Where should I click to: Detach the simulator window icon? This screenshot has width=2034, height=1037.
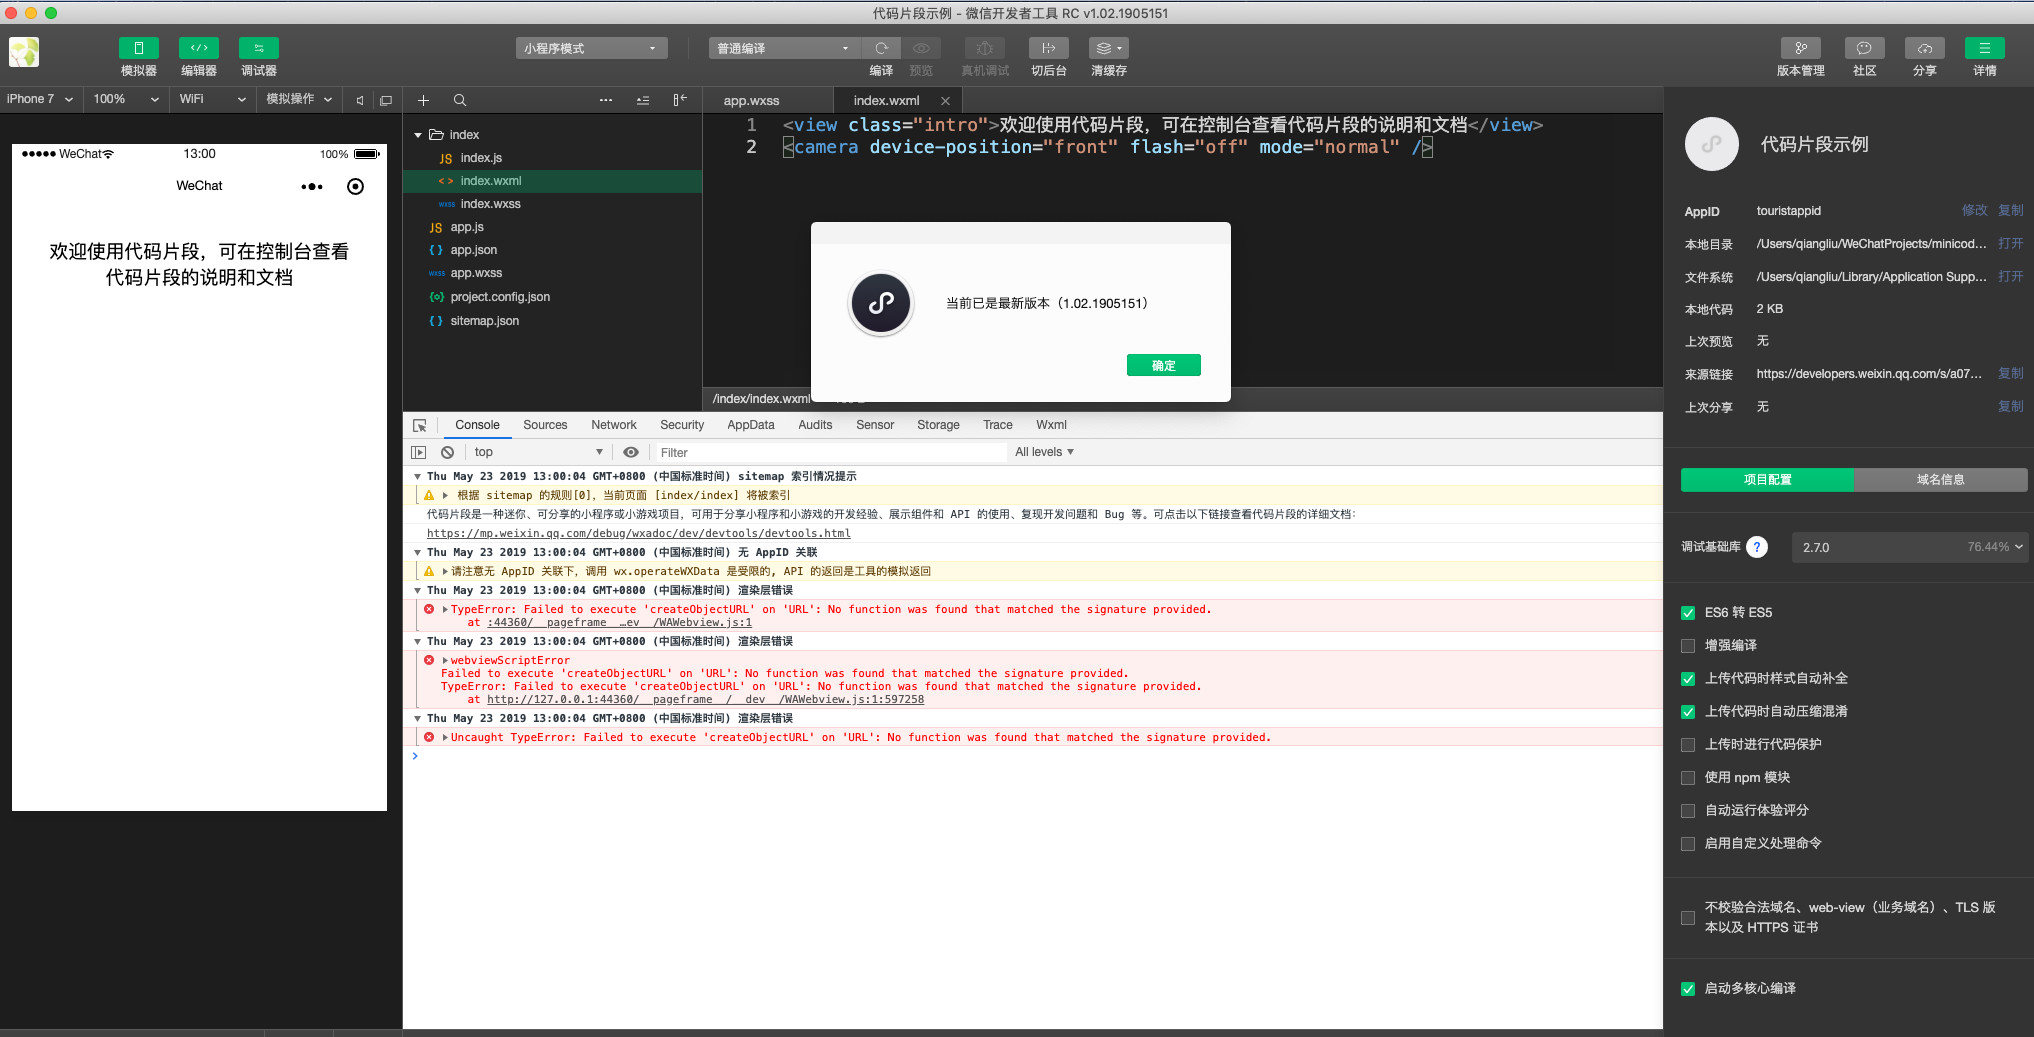386,100
